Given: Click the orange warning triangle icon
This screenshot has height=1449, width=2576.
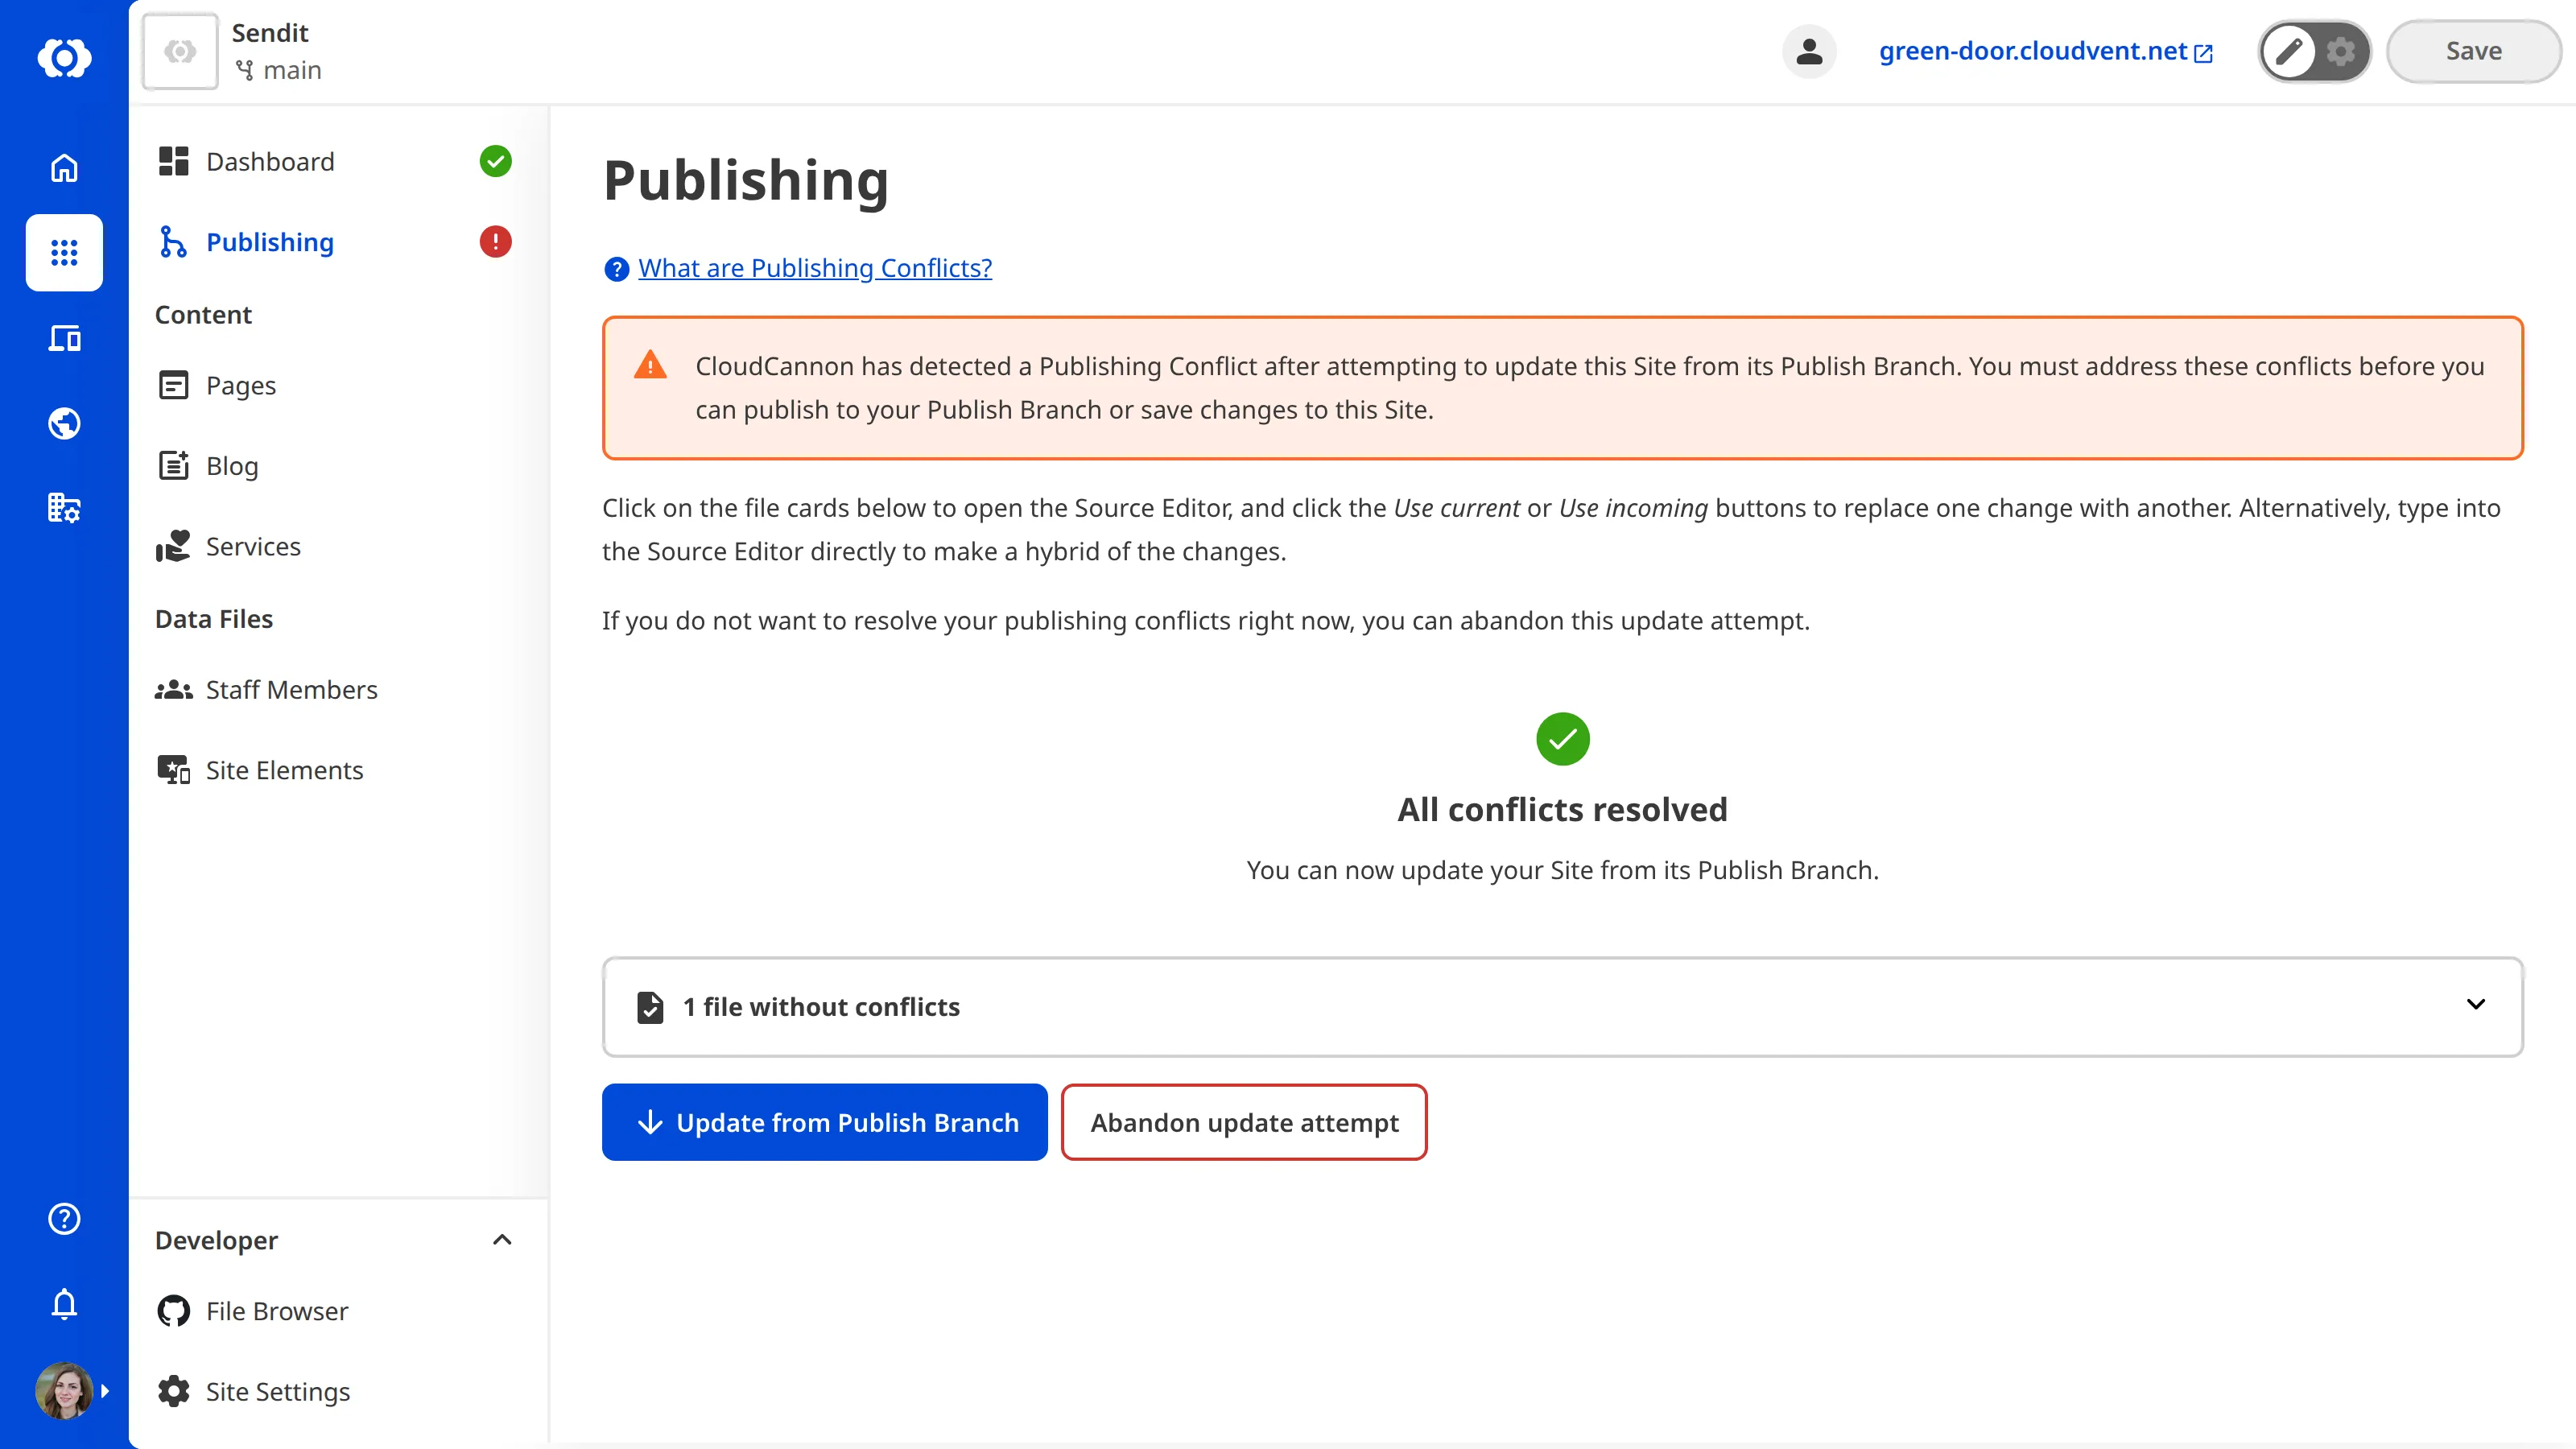Looking at the screenshot, I should click(x=650, y=365).
